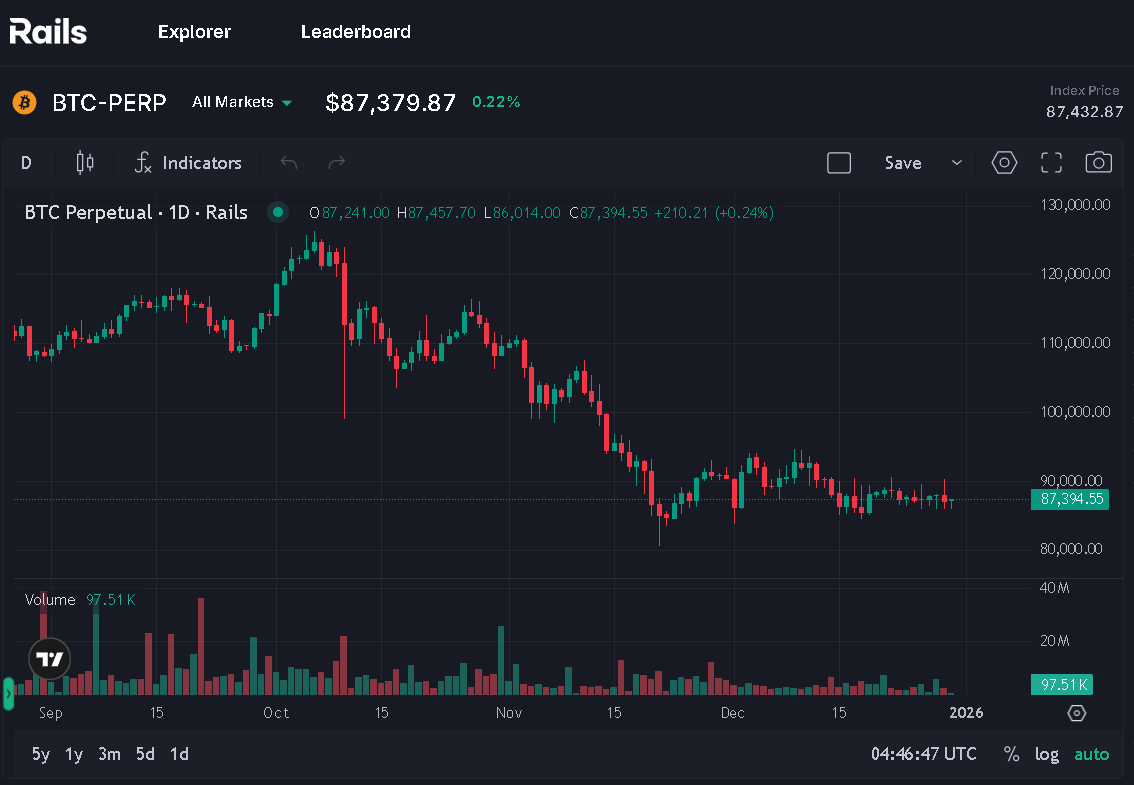The width and height of the screenshot is (1134, 785).
Task: Undo the last chart change
Action: [289, 163]
